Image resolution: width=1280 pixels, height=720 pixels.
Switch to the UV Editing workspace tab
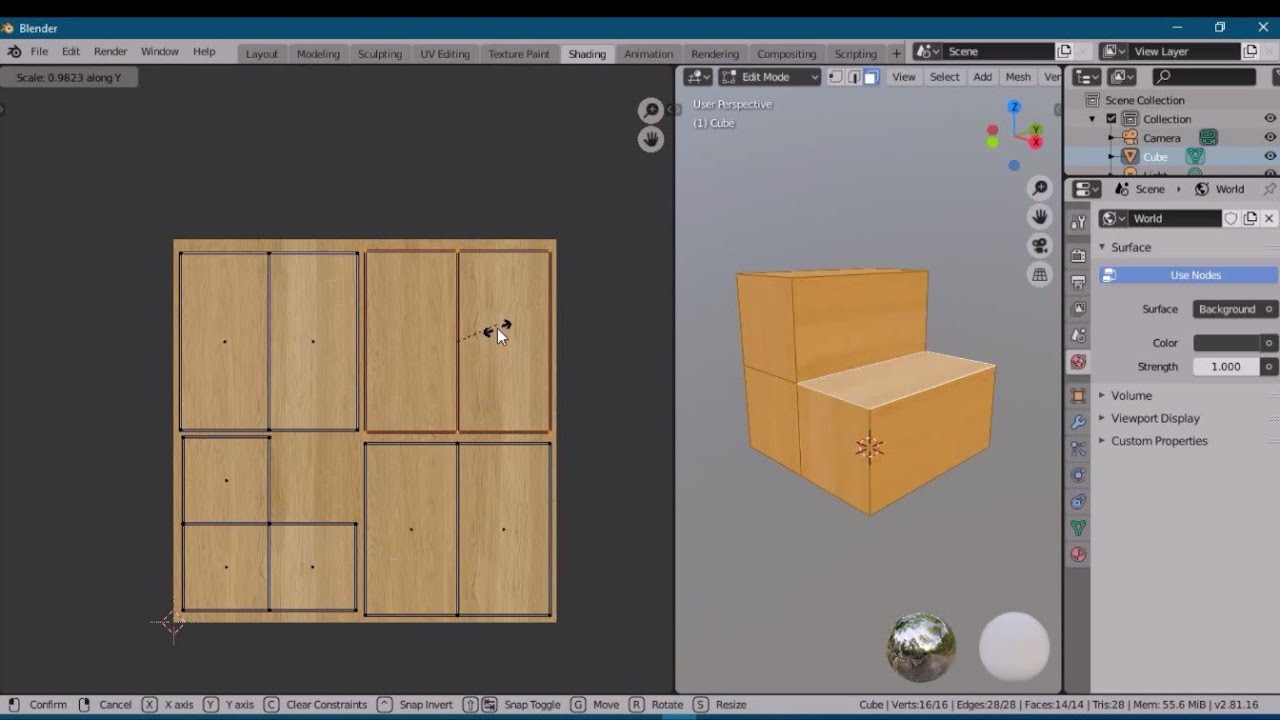tap(445, 54)
